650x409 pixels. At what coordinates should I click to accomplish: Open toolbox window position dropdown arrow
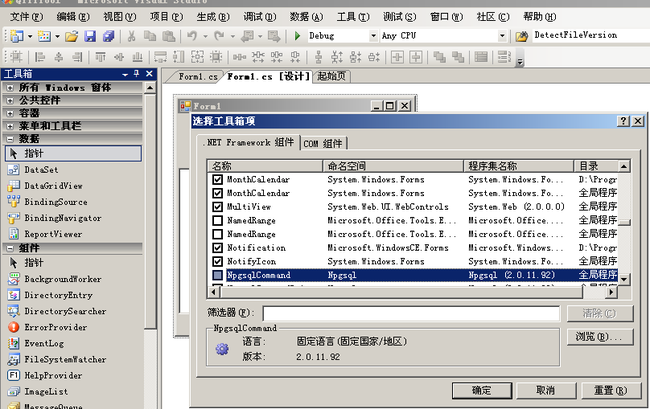pos(125,74)
